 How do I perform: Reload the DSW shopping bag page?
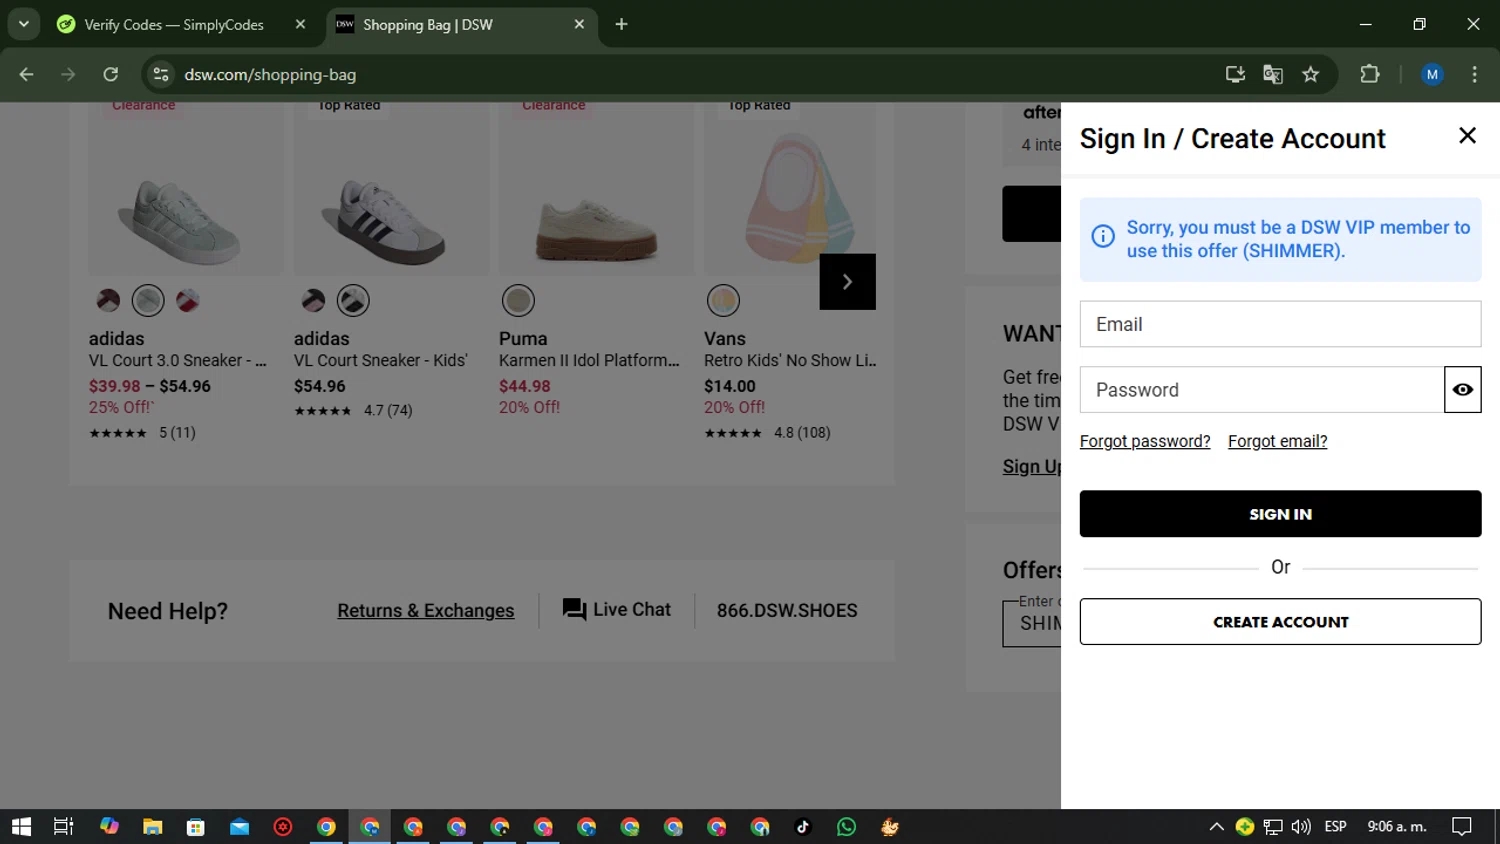[111, 75]
